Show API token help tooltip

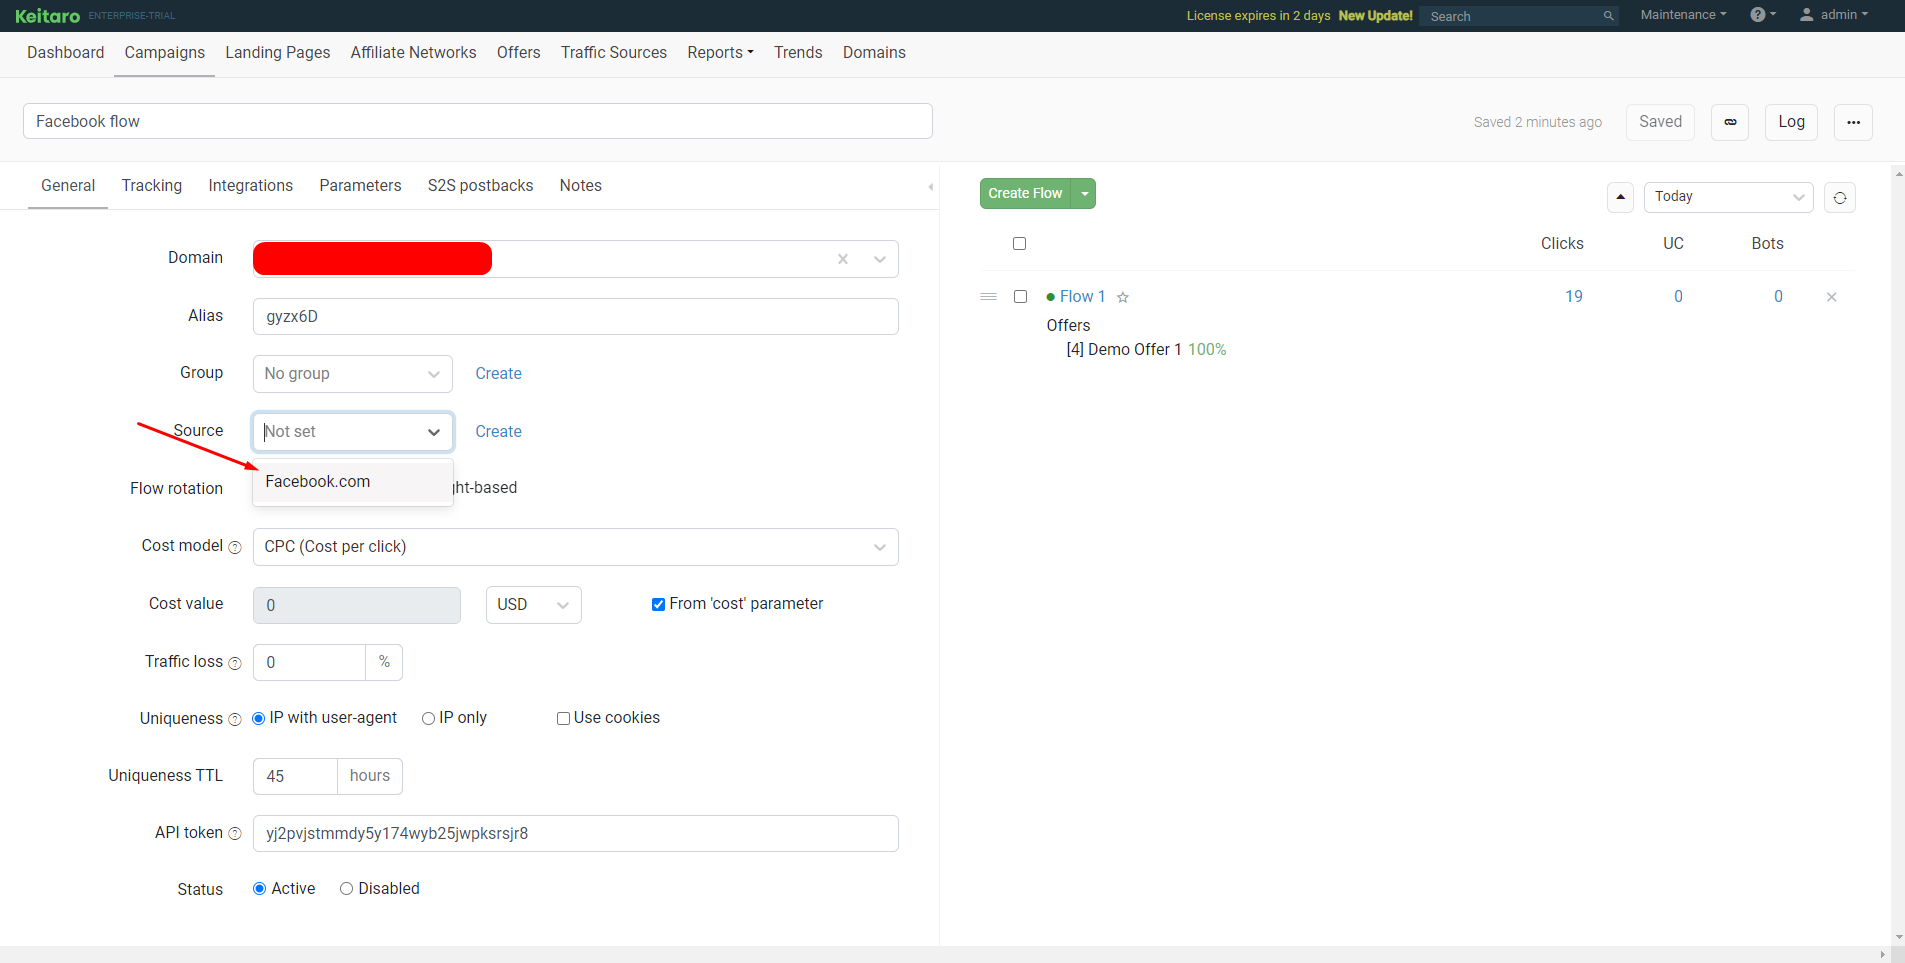pyautogui.click(x=235, y=834)
